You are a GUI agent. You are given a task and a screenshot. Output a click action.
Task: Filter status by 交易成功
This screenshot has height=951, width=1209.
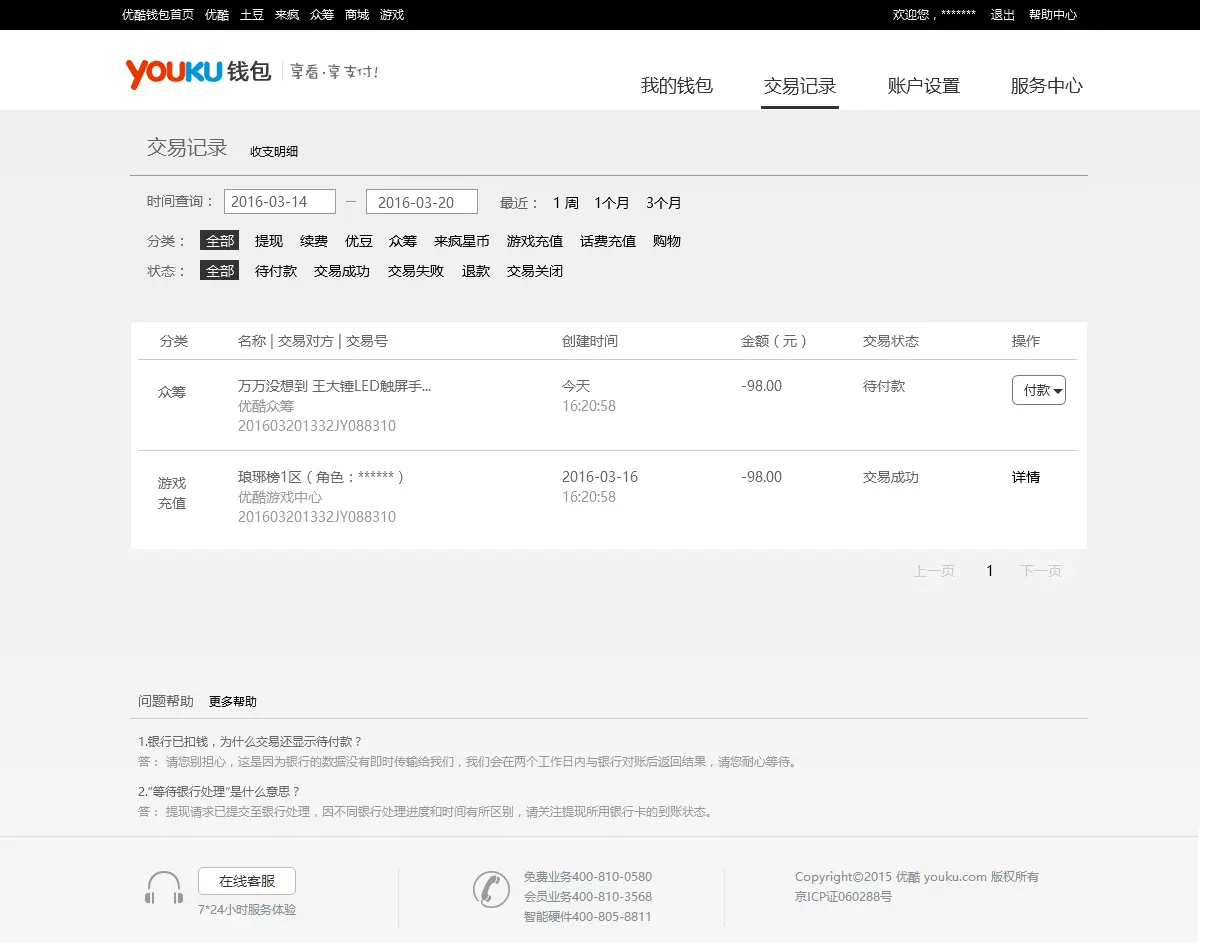[342, 271]
